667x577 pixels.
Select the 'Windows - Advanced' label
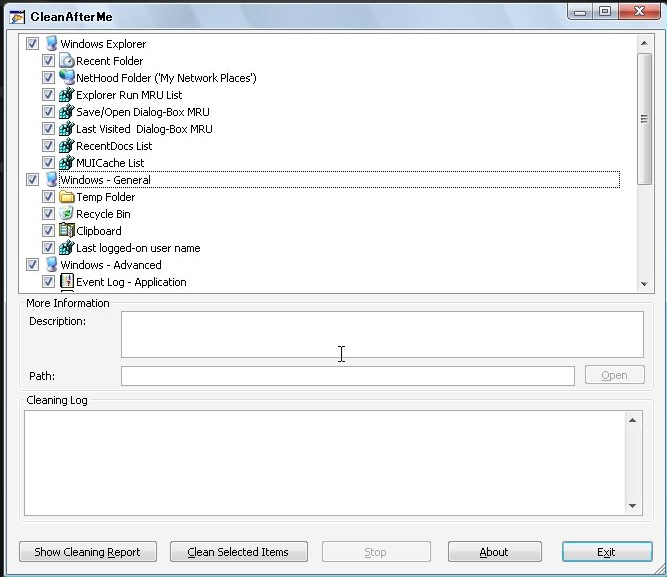click(111, 265)
